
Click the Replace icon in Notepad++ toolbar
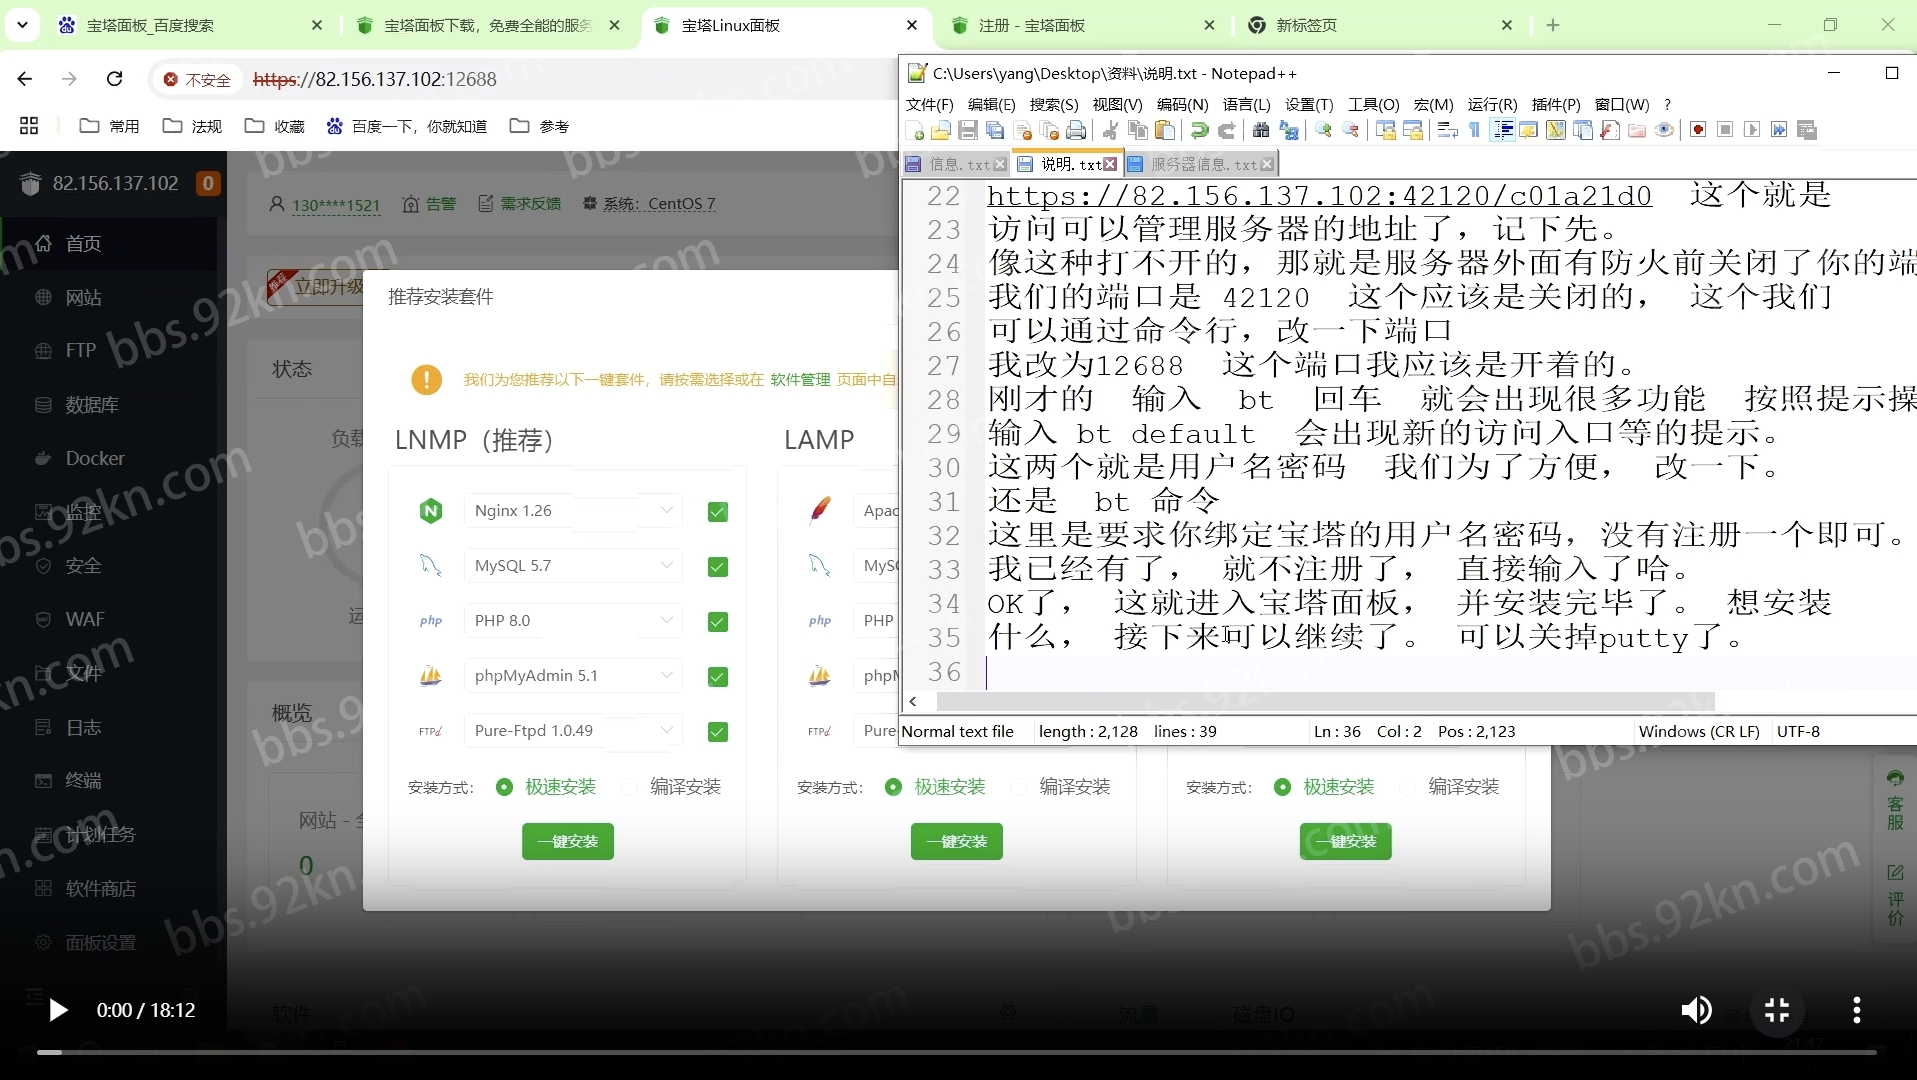pos(1289,130)
